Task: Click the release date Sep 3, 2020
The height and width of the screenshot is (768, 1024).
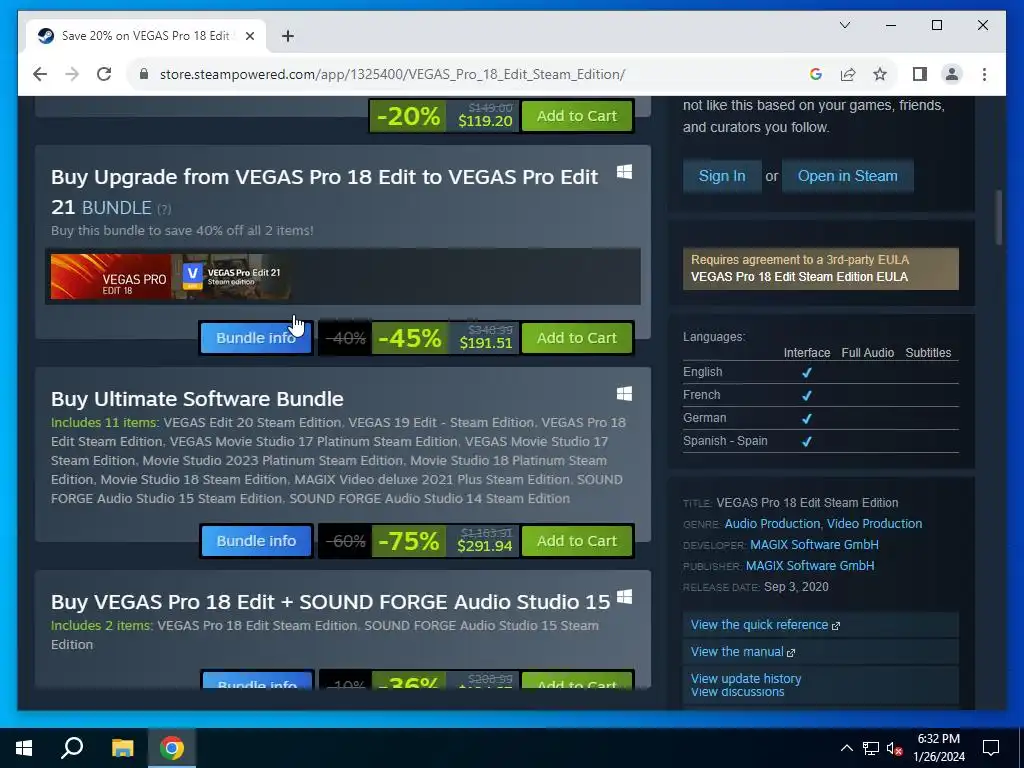Action: [796, 586]
